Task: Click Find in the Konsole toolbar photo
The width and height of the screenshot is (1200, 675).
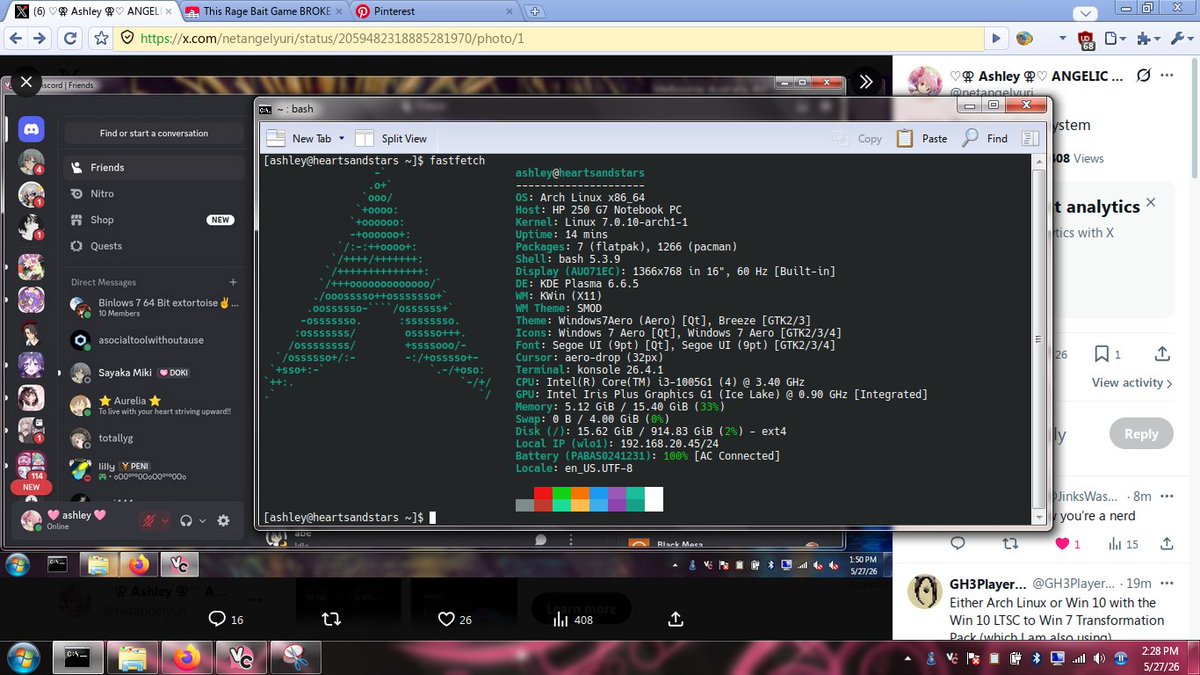Action: pos(985,138)
